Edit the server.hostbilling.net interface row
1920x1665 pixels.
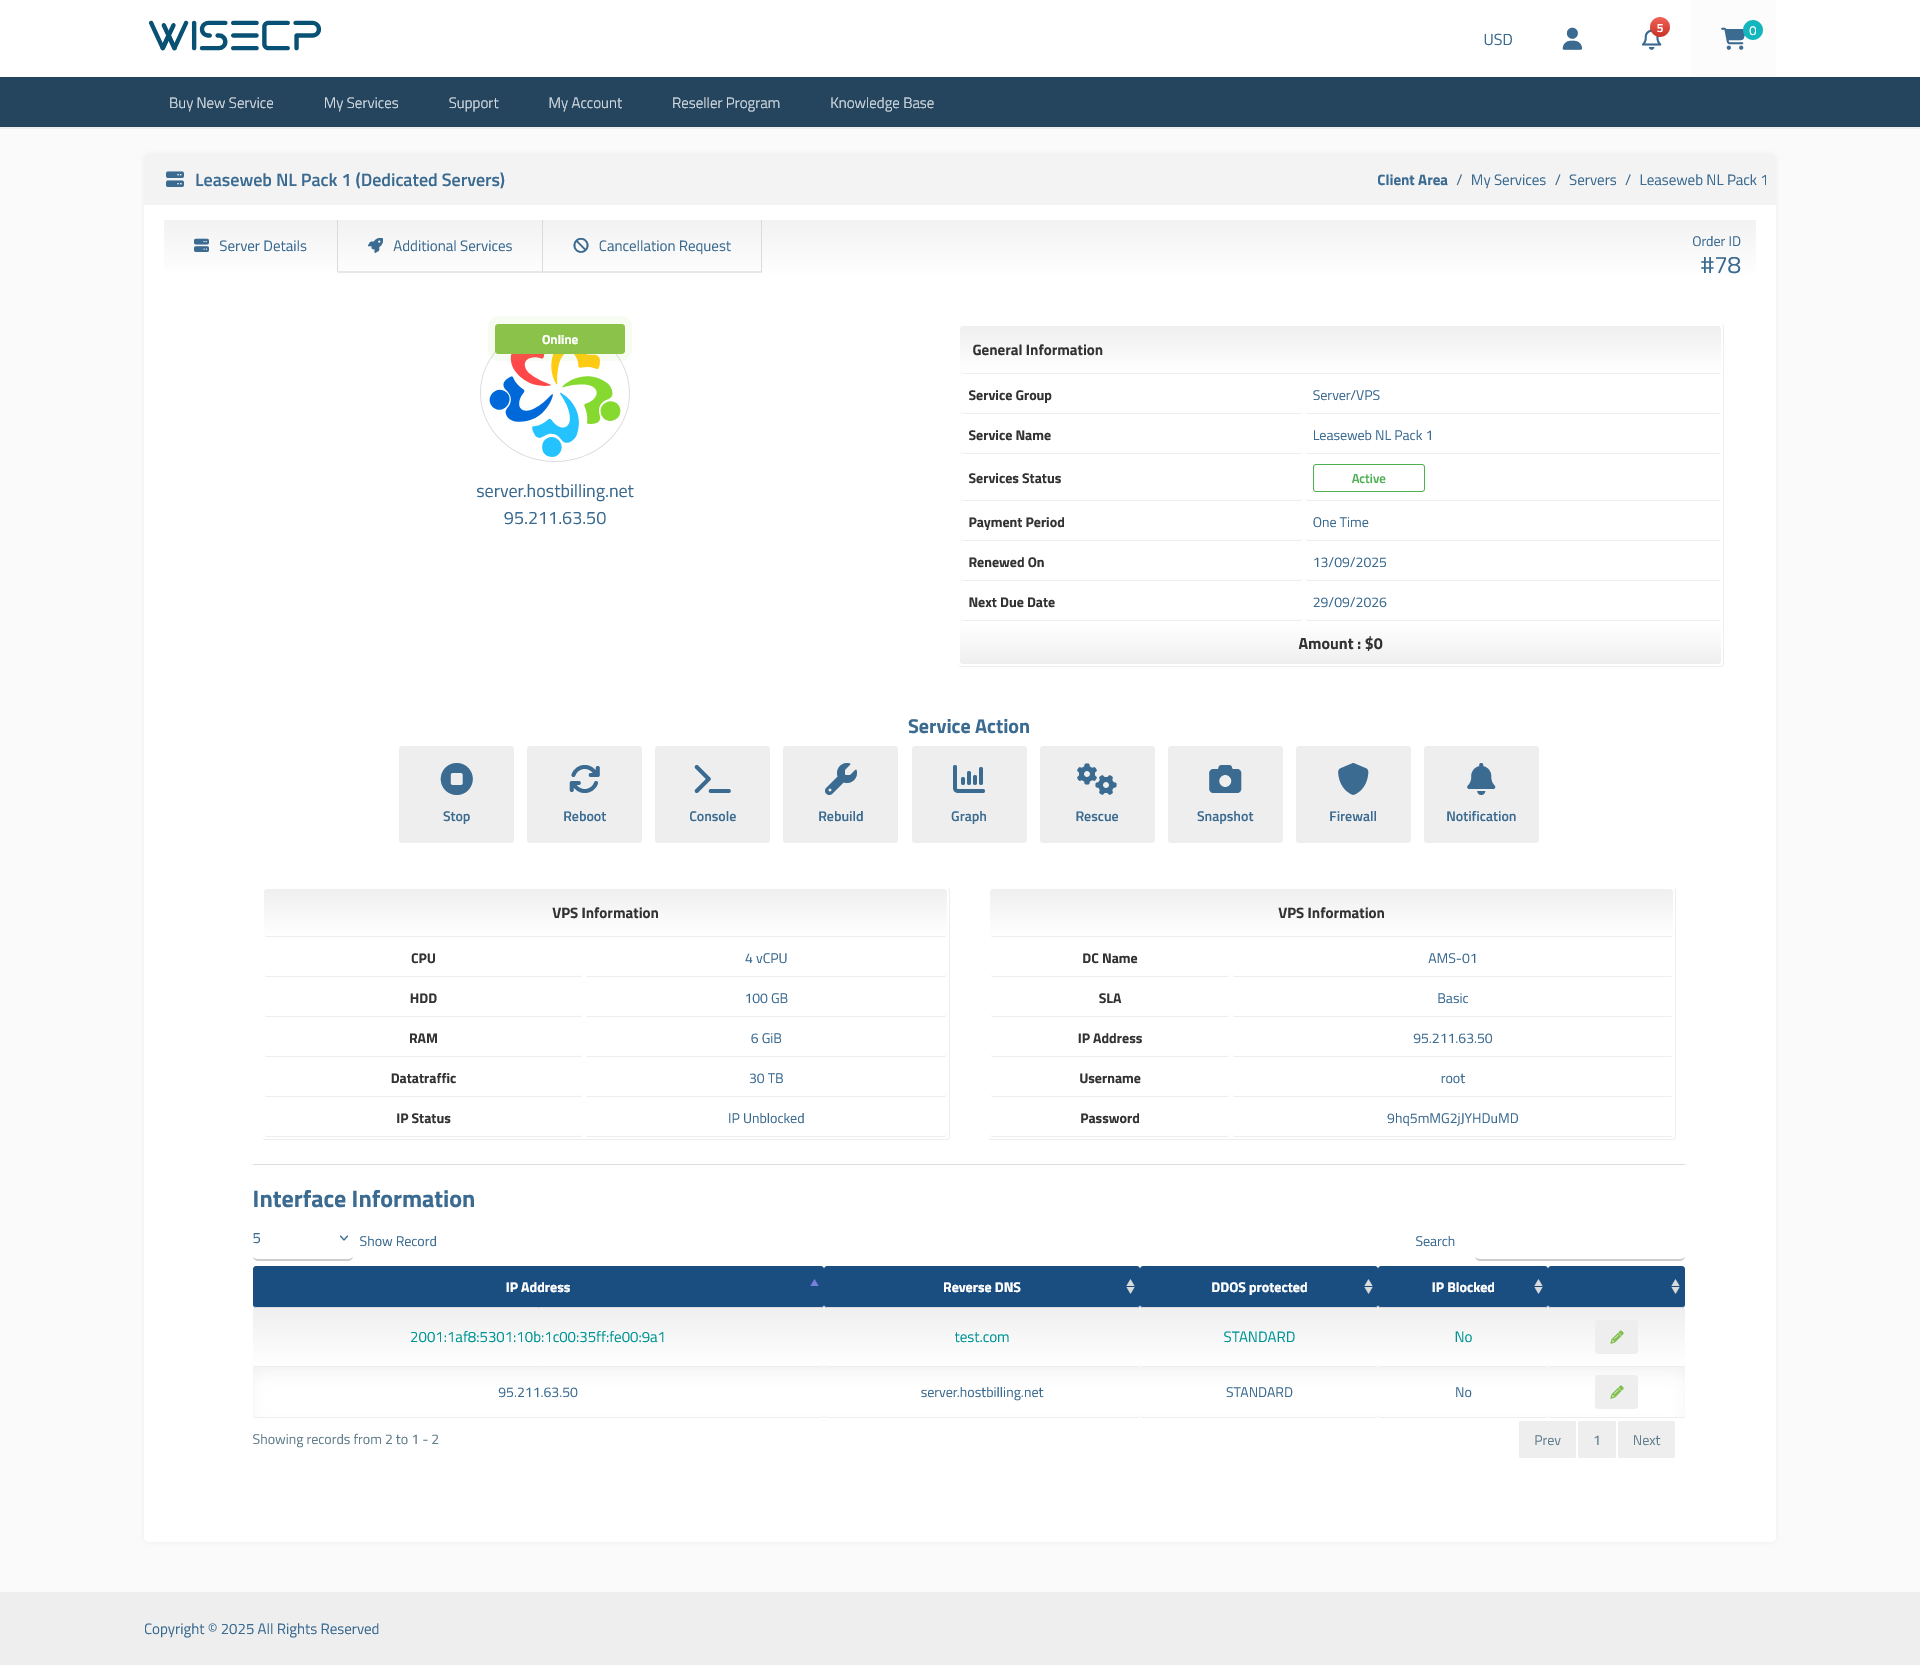click(1616, 1392)
